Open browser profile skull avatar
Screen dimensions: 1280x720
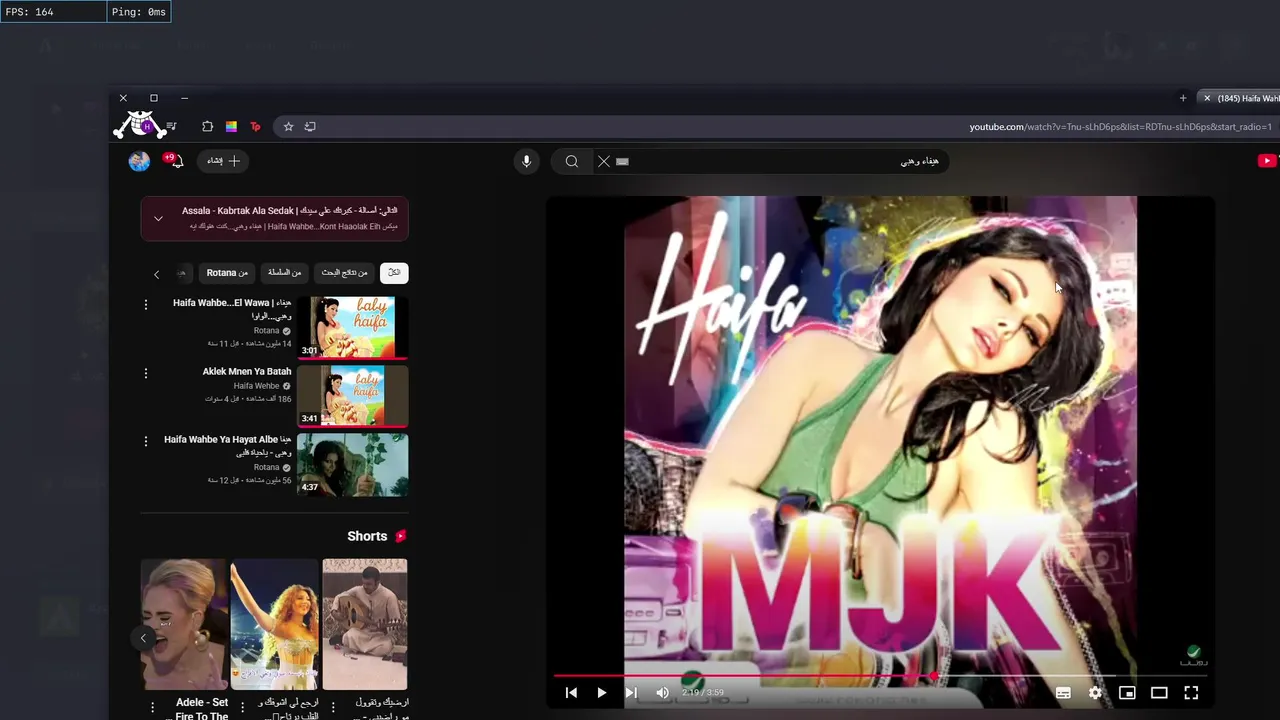coord(139,125)
